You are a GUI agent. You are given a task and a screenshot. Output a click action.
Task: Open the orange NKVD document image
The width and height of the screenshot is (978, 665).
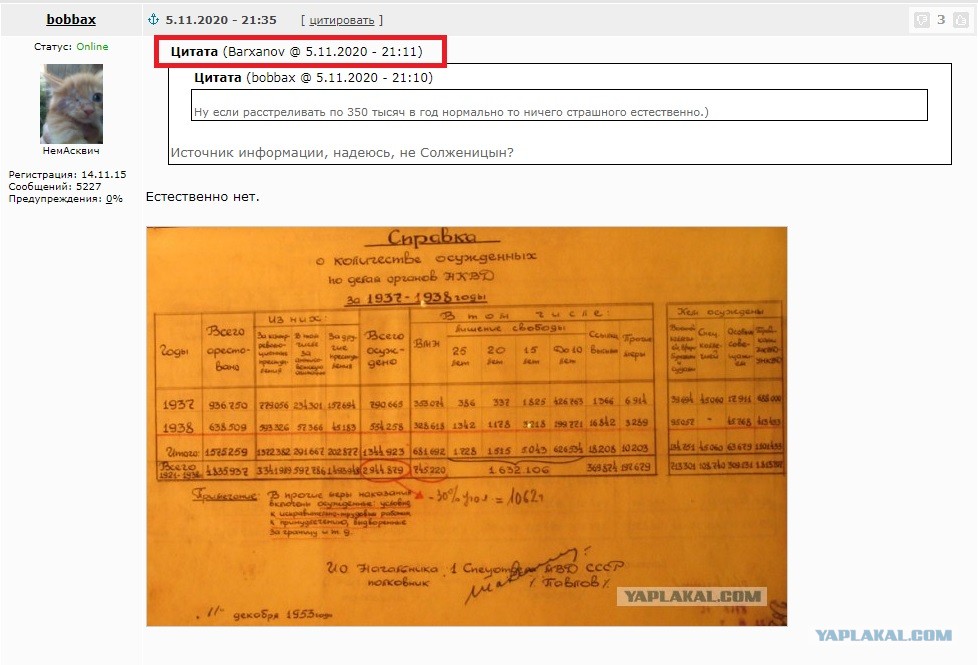coord(467,426)
